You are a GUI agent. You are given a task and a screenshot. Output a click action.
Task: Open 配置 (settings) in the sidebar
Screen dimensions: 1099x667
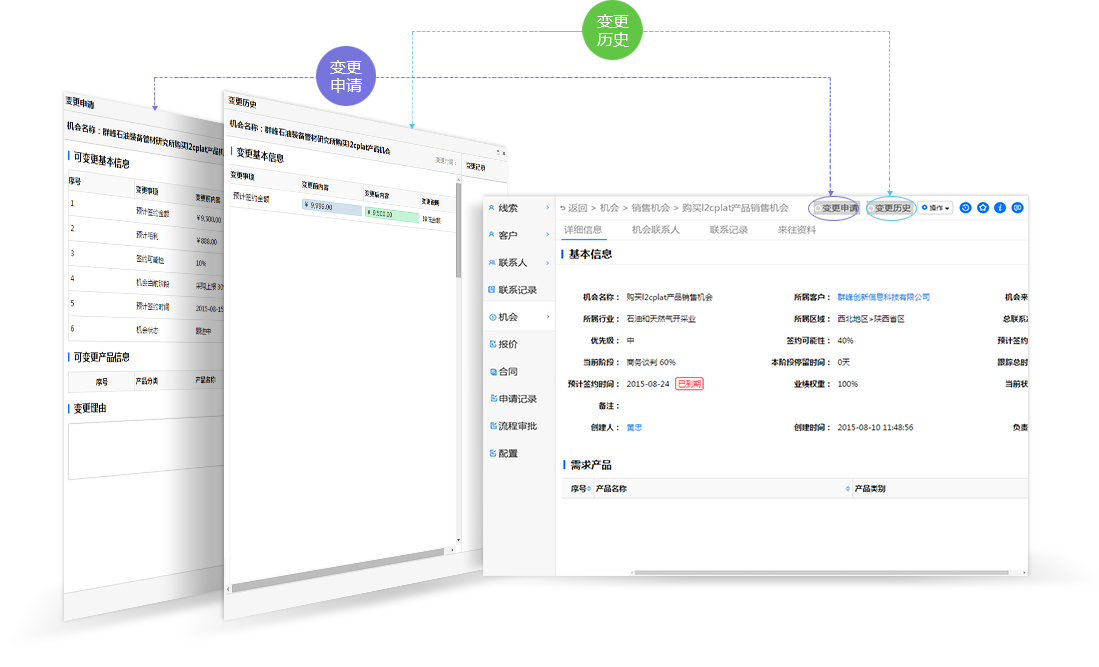click(x=508, y=453)
